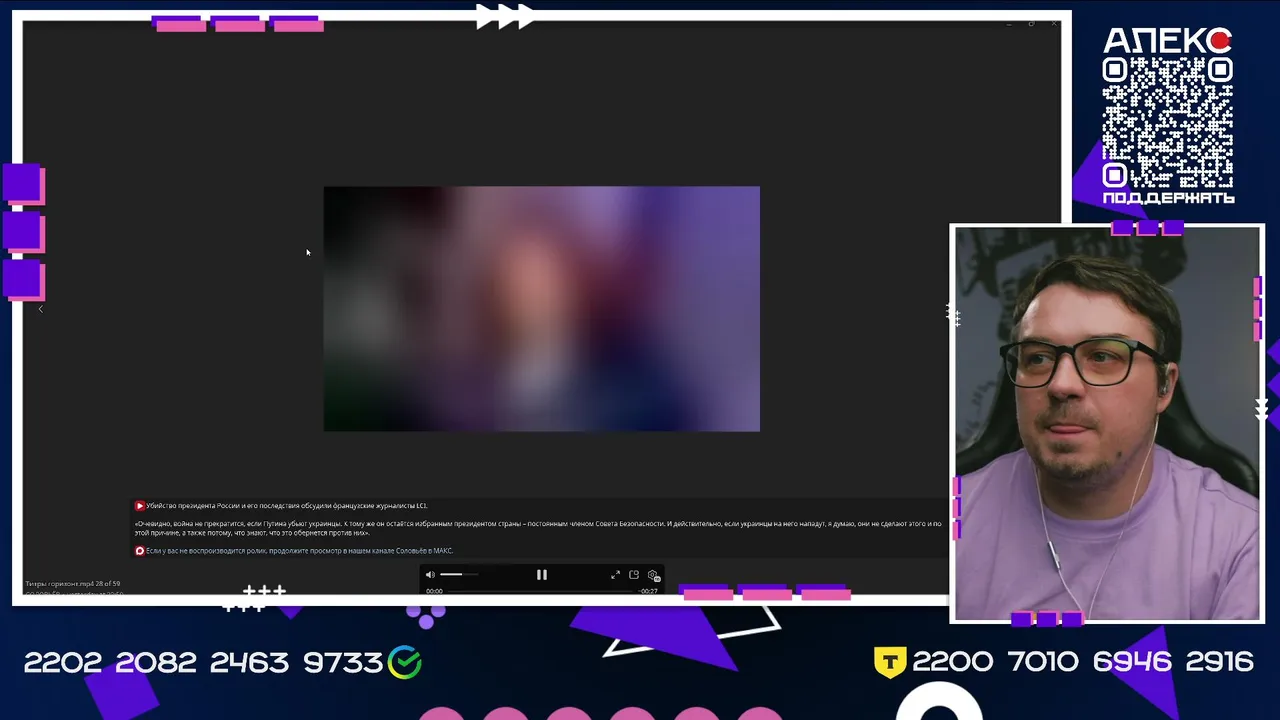This screenshot has width=1280, height=720.
Task: Click the red play icon before caption
Action: coord(140,506)
